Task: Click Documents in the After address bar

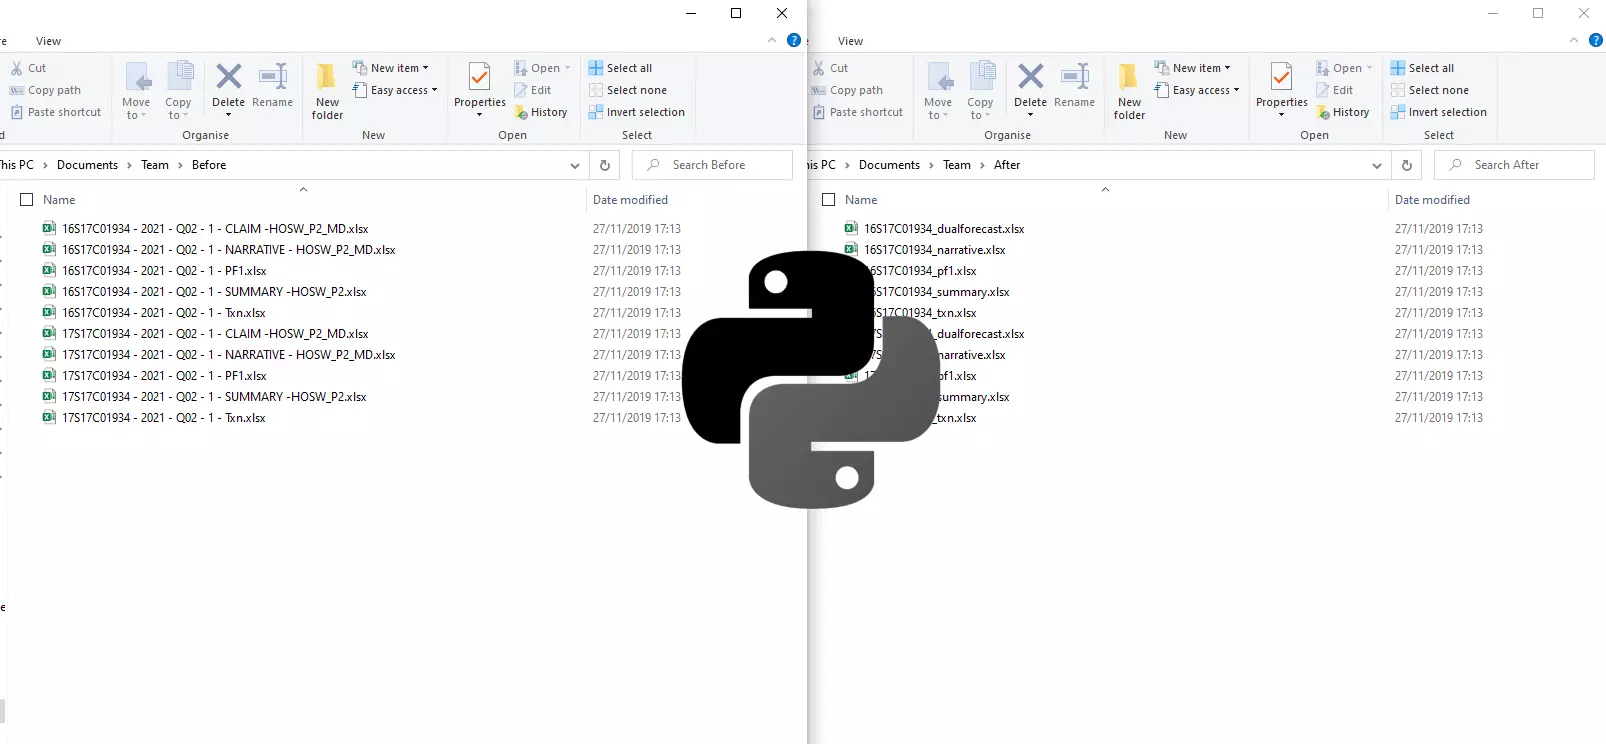Action: 889,165
